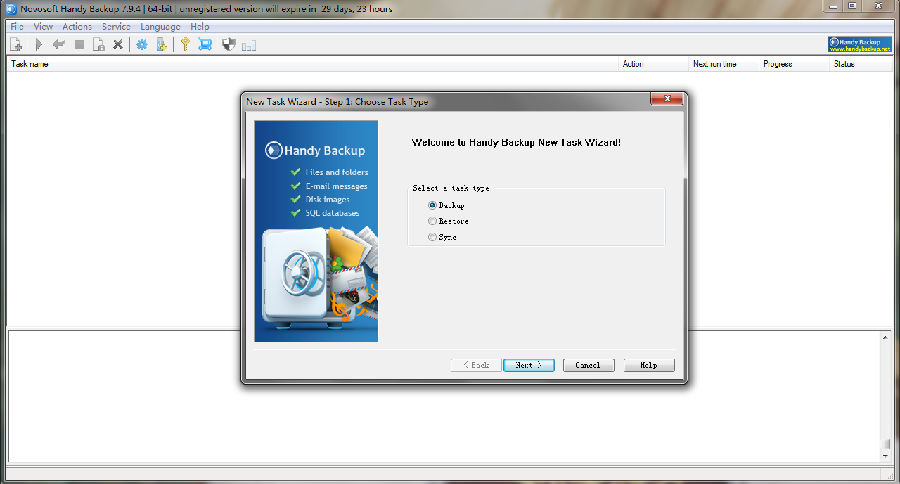This screenshot has width=900, height=484.
Task: Click 'E-mail messages' in wizard banner
Action: [336, 186]
